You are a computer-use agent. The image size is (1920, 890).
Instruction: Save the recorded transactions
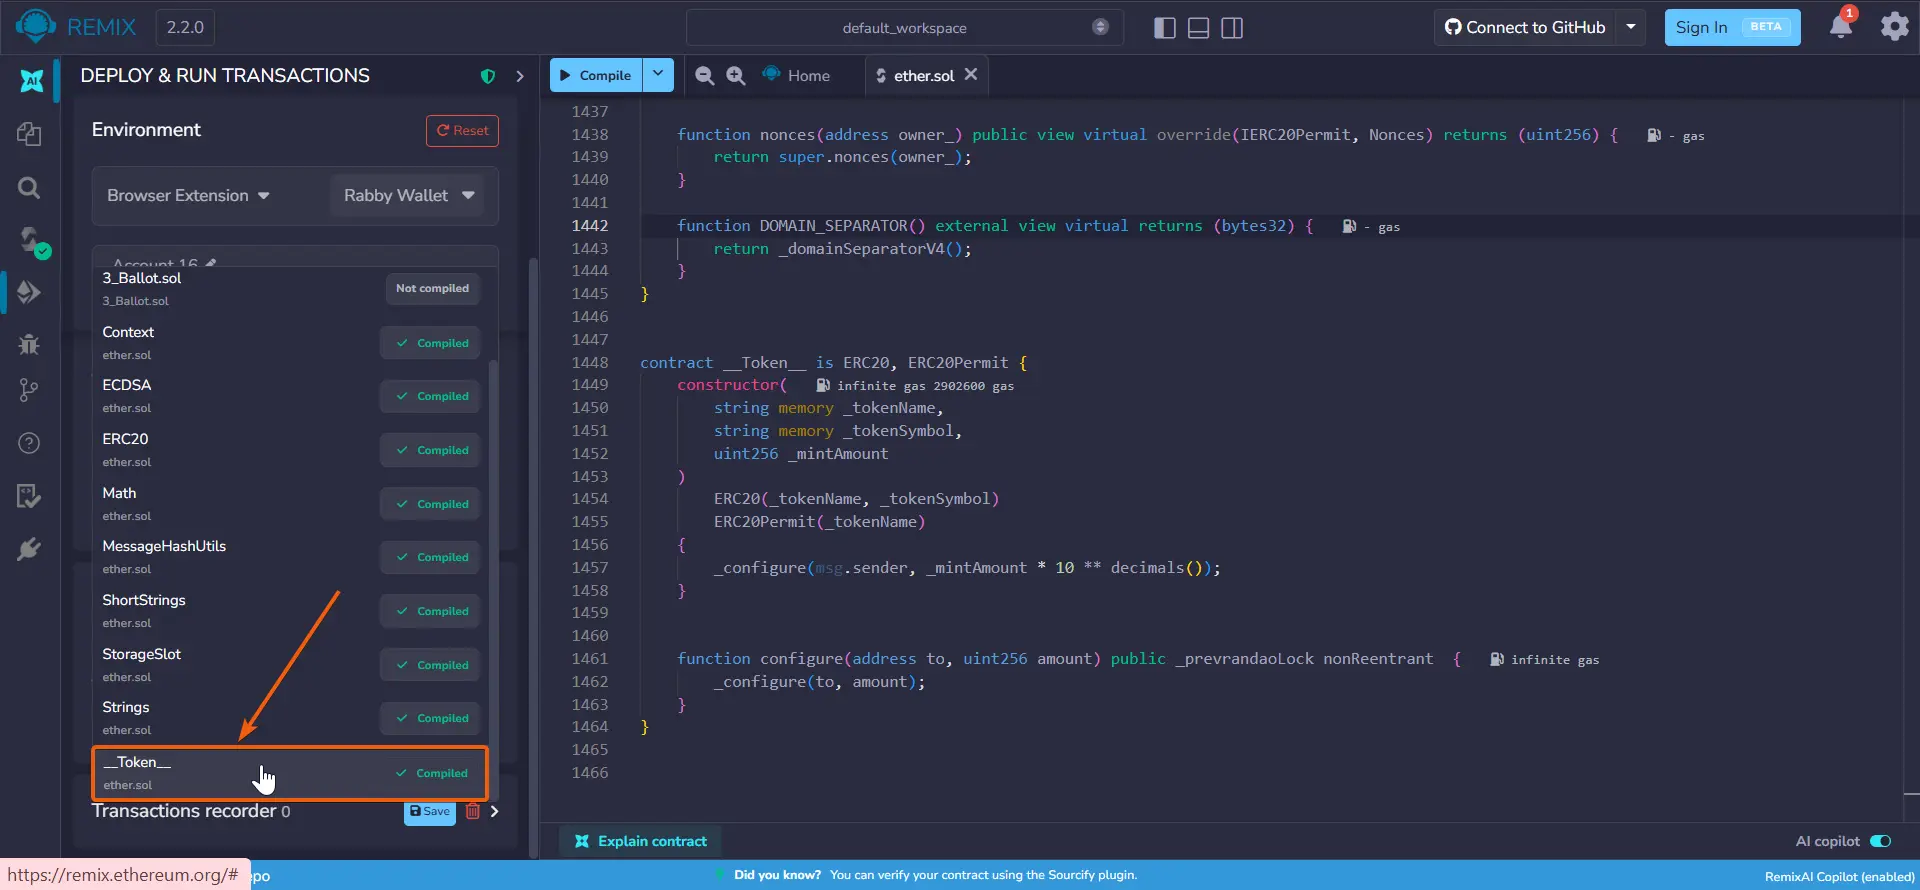coord(430,812)
